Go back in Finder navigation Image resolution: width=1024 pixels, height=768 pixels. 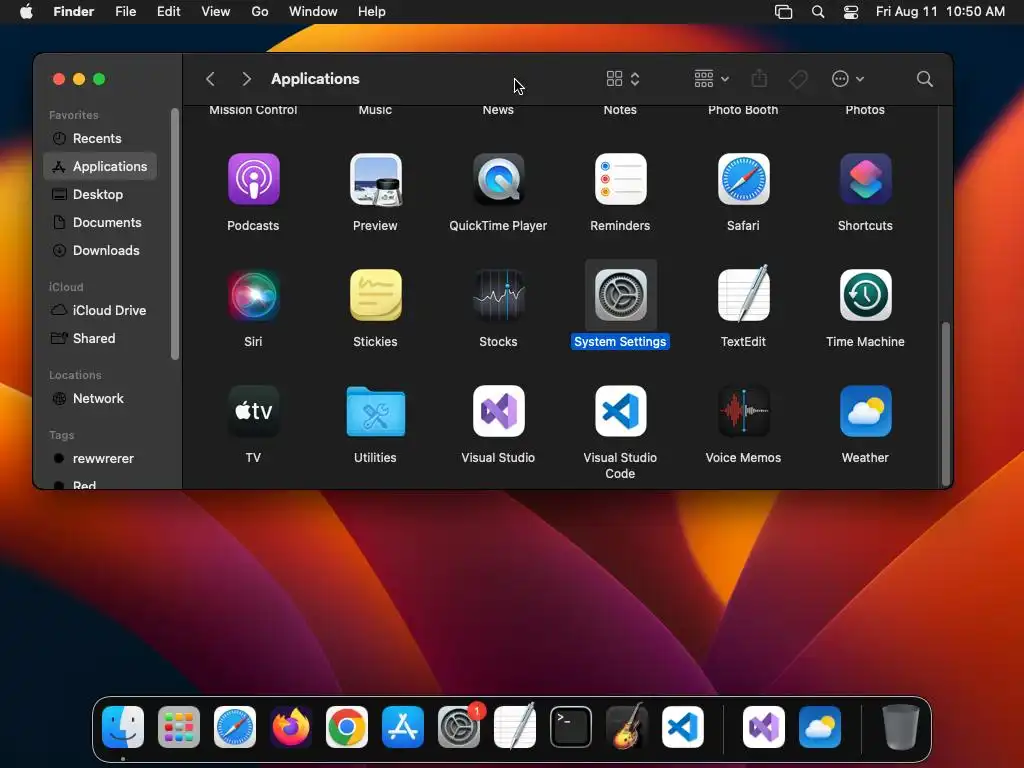pyautogui.click(x=210, y=79)
